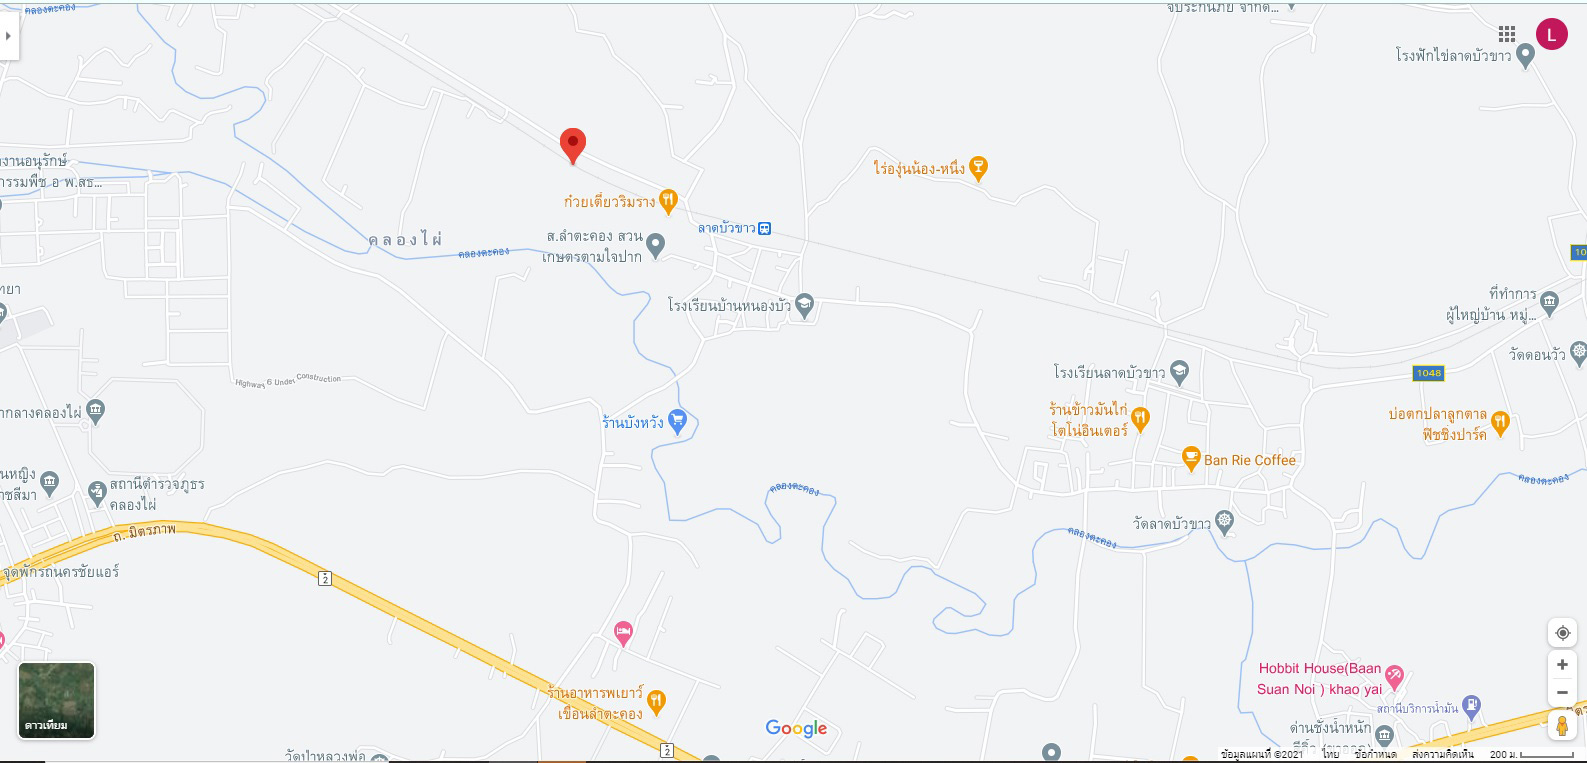Image resolution: width=1587 pixels, height=763 pixels.
Task: Switch to the satellite view thumbnail
Action: (57, 701)
